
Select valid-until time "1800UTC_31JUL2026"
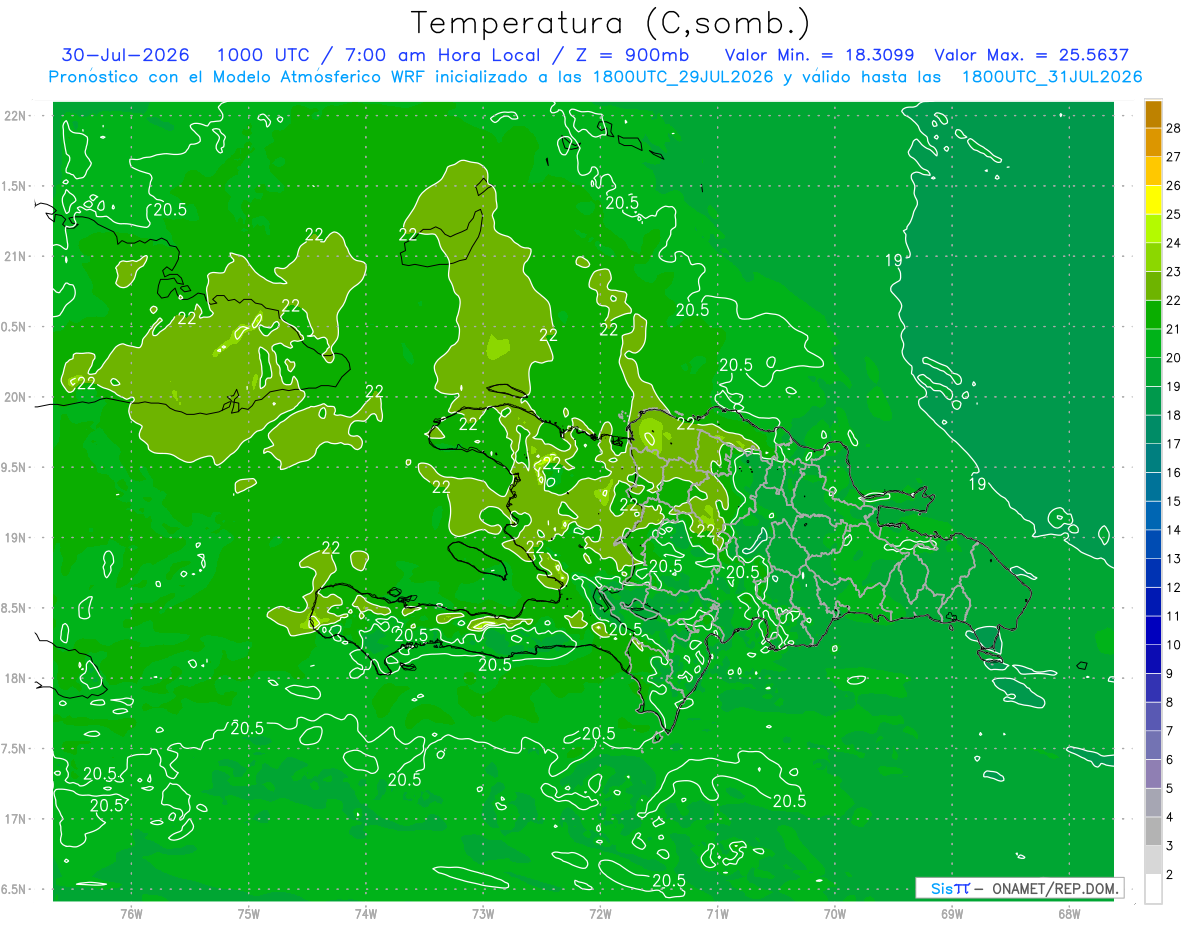(1052, 77)
